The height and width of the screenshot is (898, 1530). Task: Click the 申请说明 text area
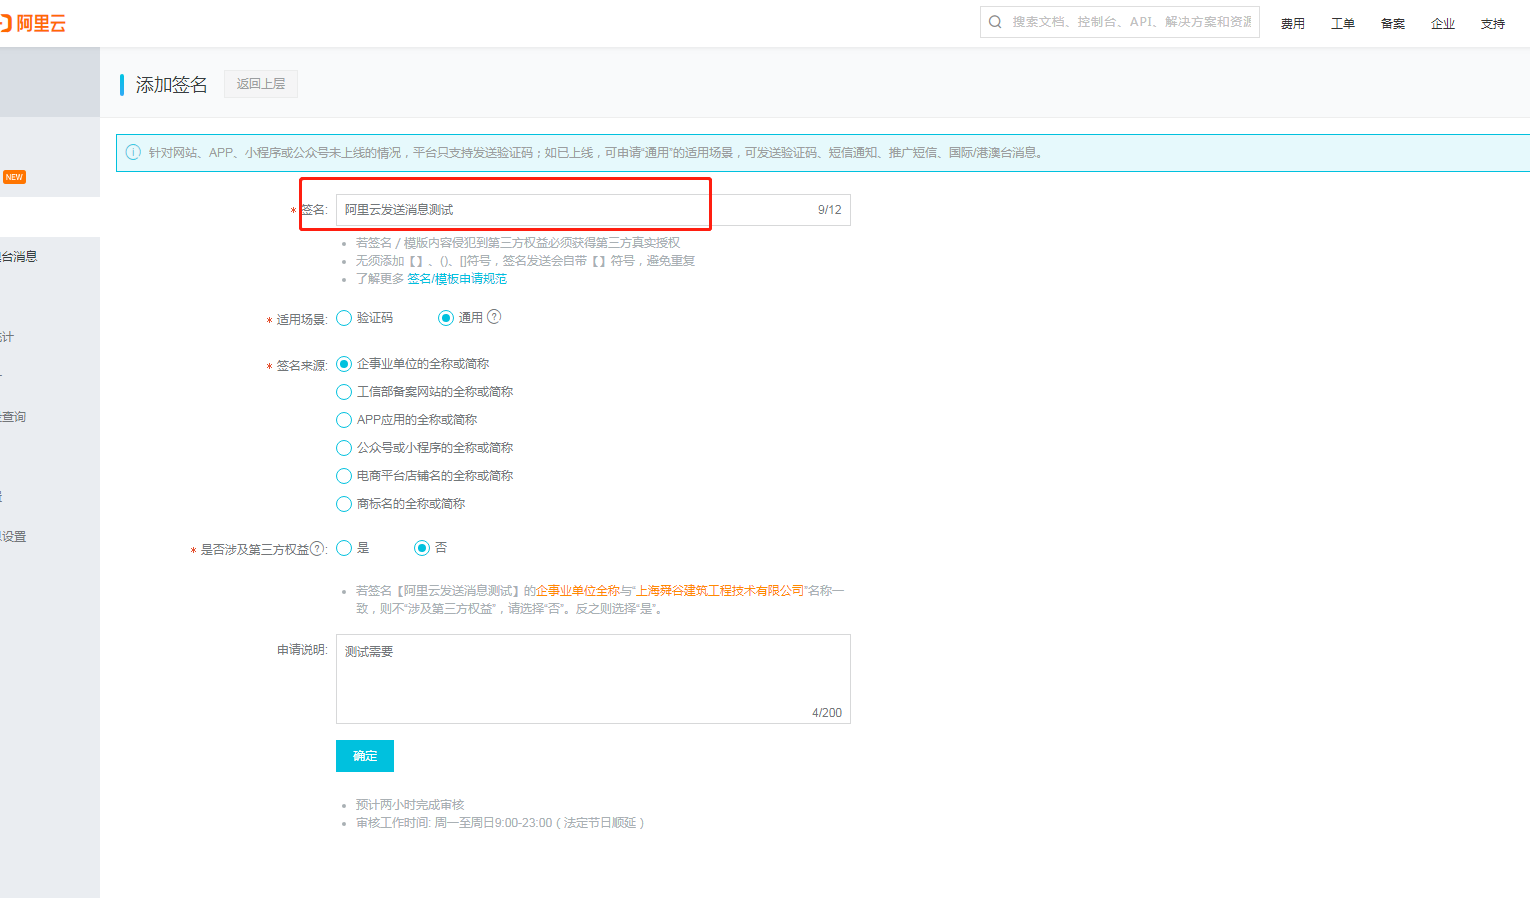[x=593, y=679]
